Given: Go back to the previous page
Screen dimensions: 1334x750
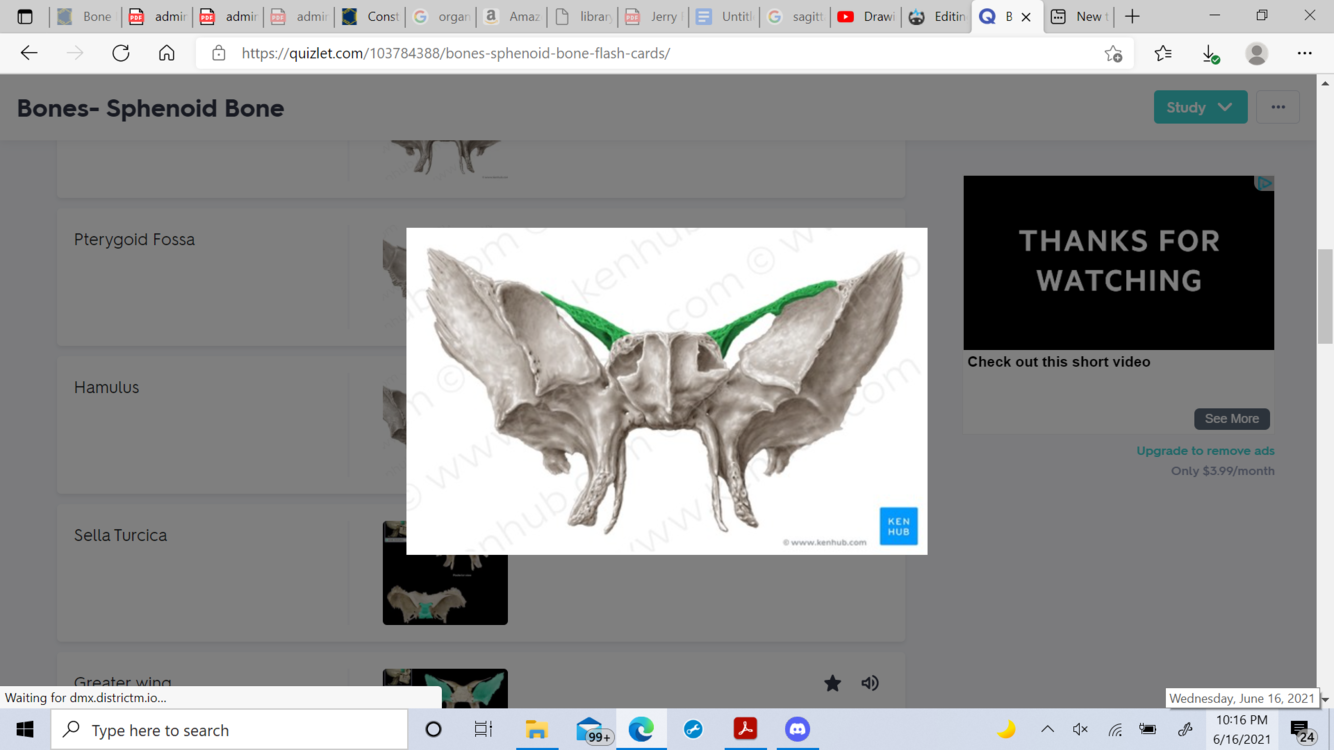Looking at the screenshot, I should [x=29, y=53].
